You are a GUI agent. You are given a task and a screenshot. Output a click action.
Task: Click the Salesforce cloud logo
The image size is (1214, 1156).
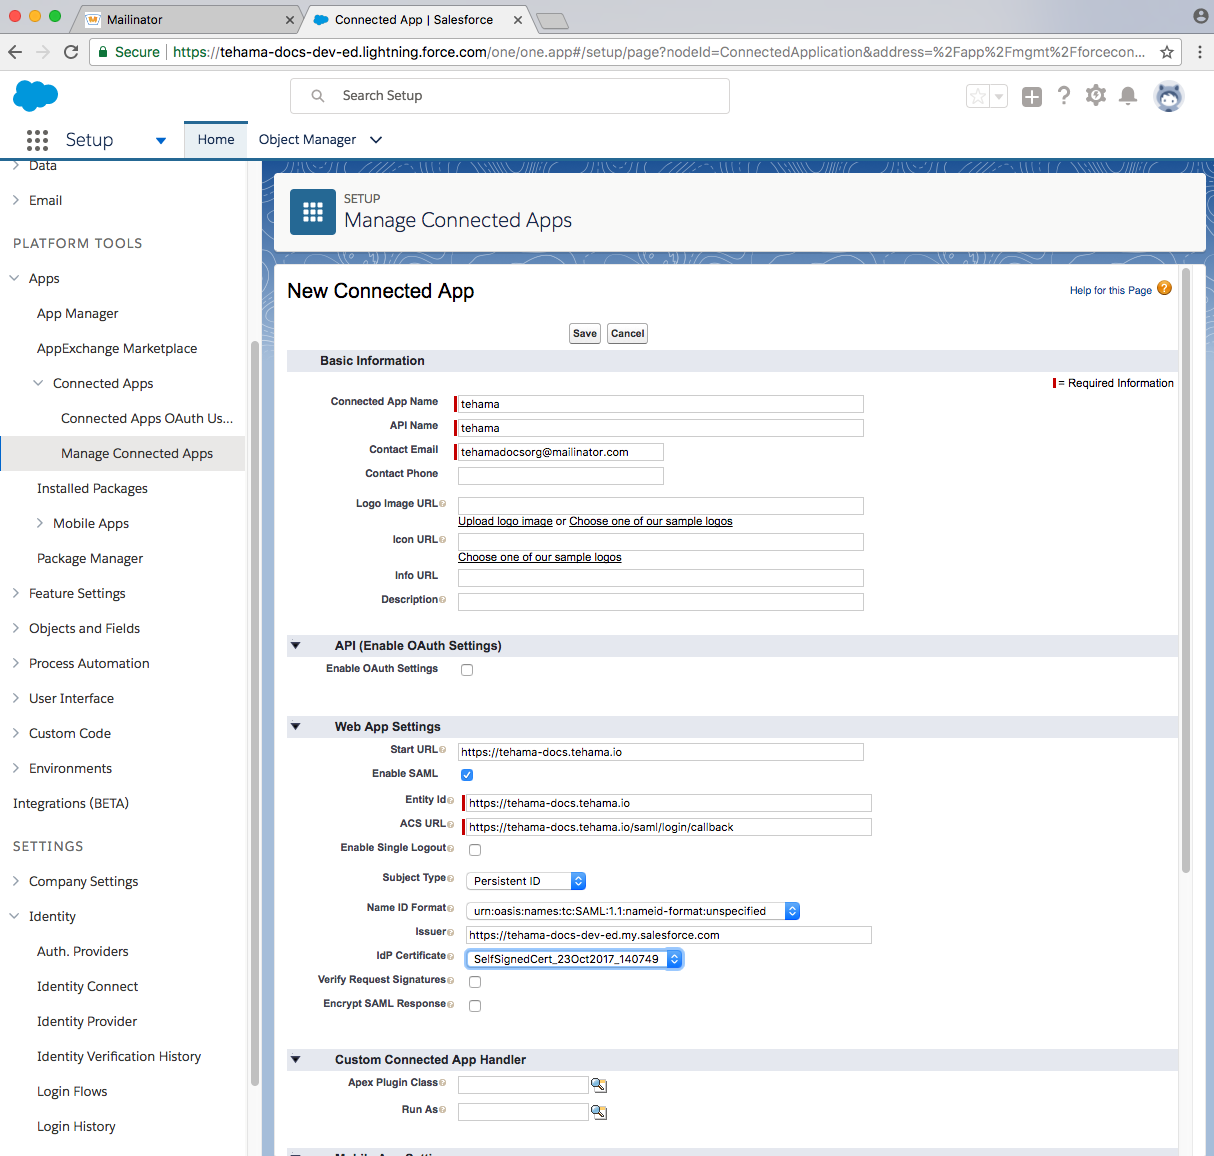(36, 96)
